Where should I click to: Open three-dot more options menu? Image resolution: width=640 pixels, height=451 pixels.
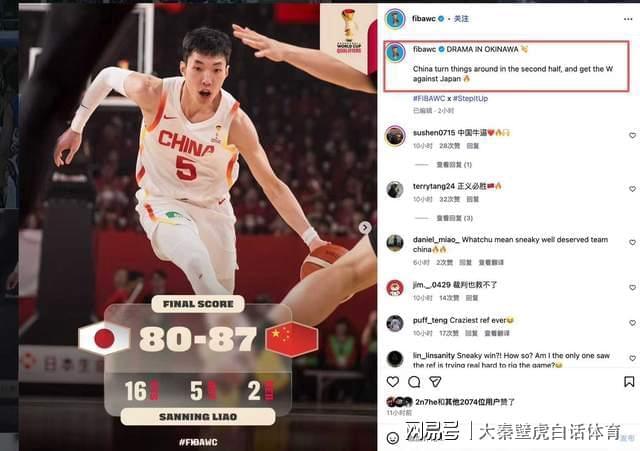tap(628, 19)
